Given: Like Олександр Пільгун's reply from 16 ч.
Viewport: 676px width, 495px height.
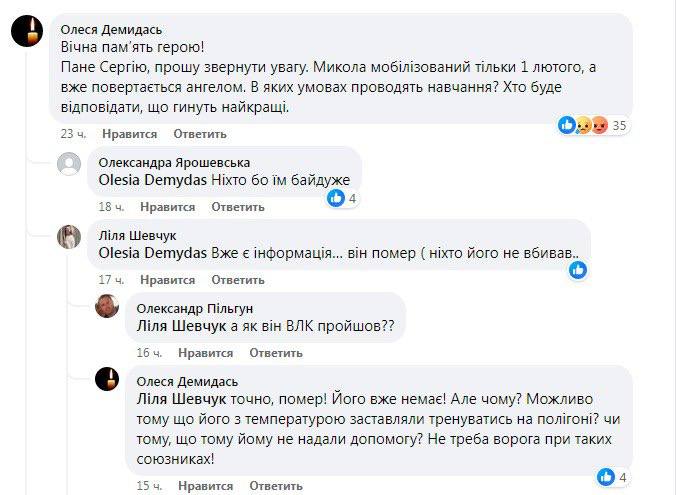Looking at the screenshot, I should 206,353.
